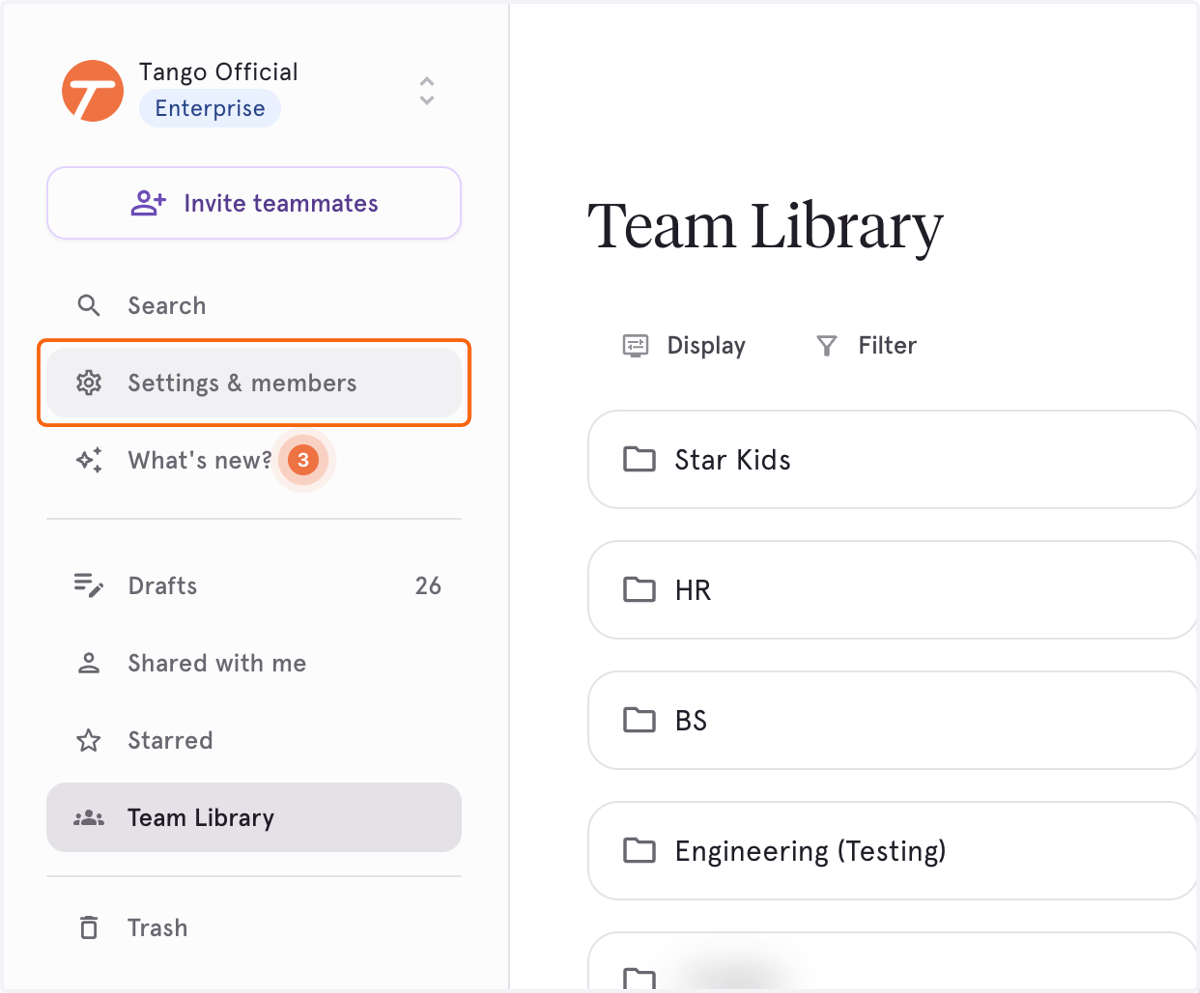Click the folder icon next to BS

pyautogui.click(x=639, y=720)
